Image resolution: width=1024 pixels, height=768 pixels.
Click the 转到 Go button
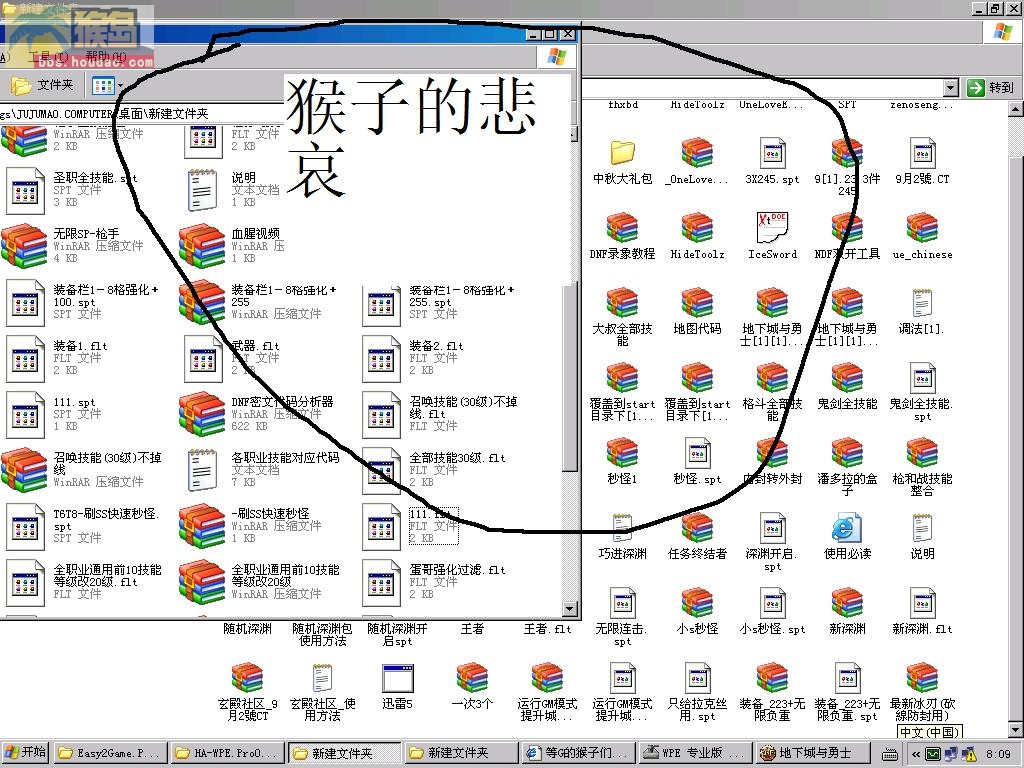(990, 88)
